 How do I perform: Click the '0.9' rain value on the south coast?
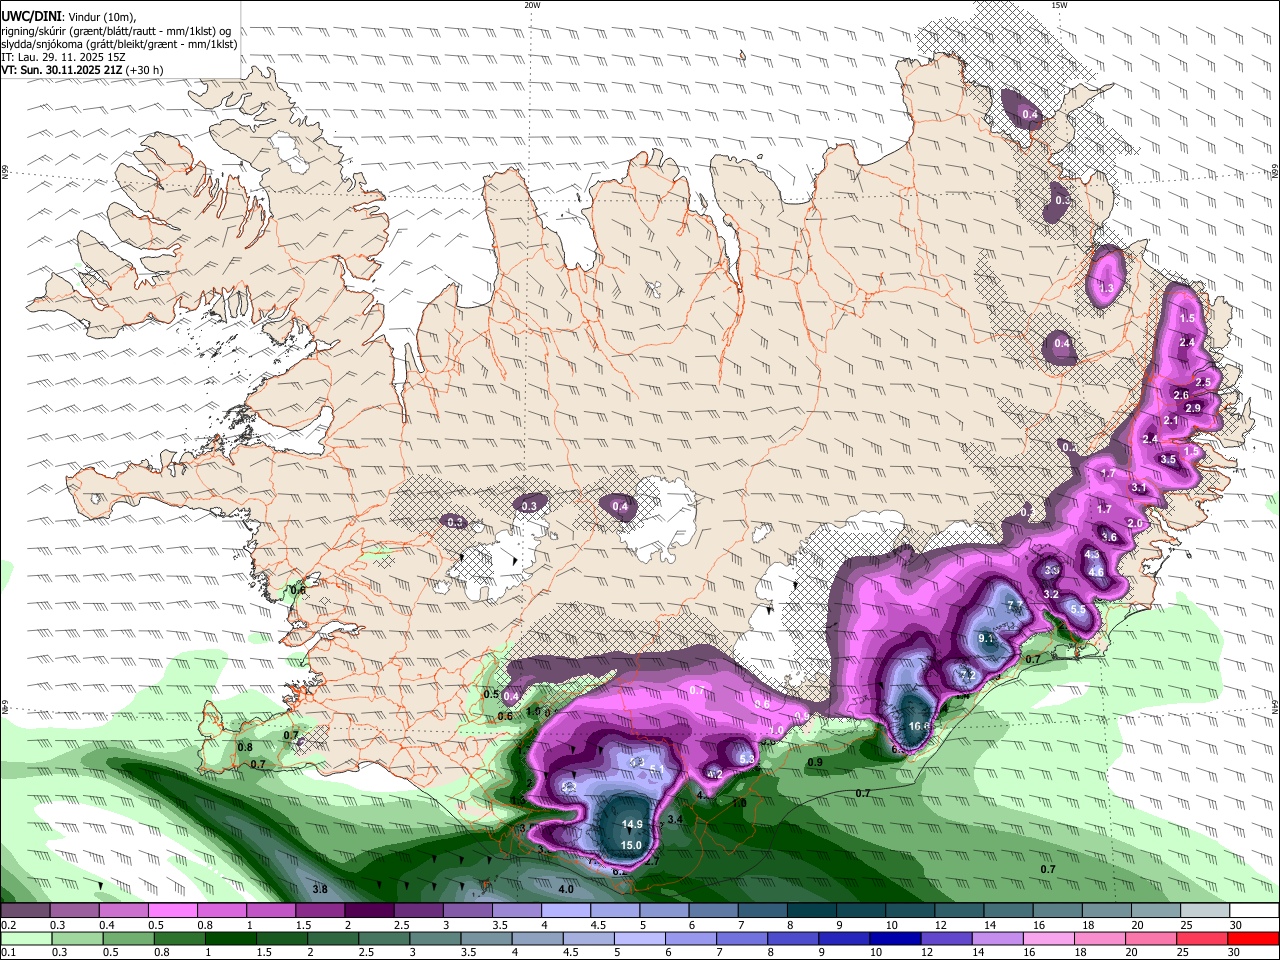pos(815,763)
